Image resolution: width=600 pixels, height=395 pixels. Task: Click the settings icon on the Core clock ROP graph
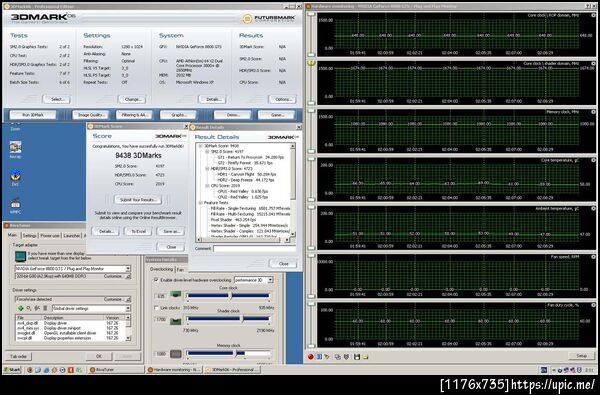[593, 15]
